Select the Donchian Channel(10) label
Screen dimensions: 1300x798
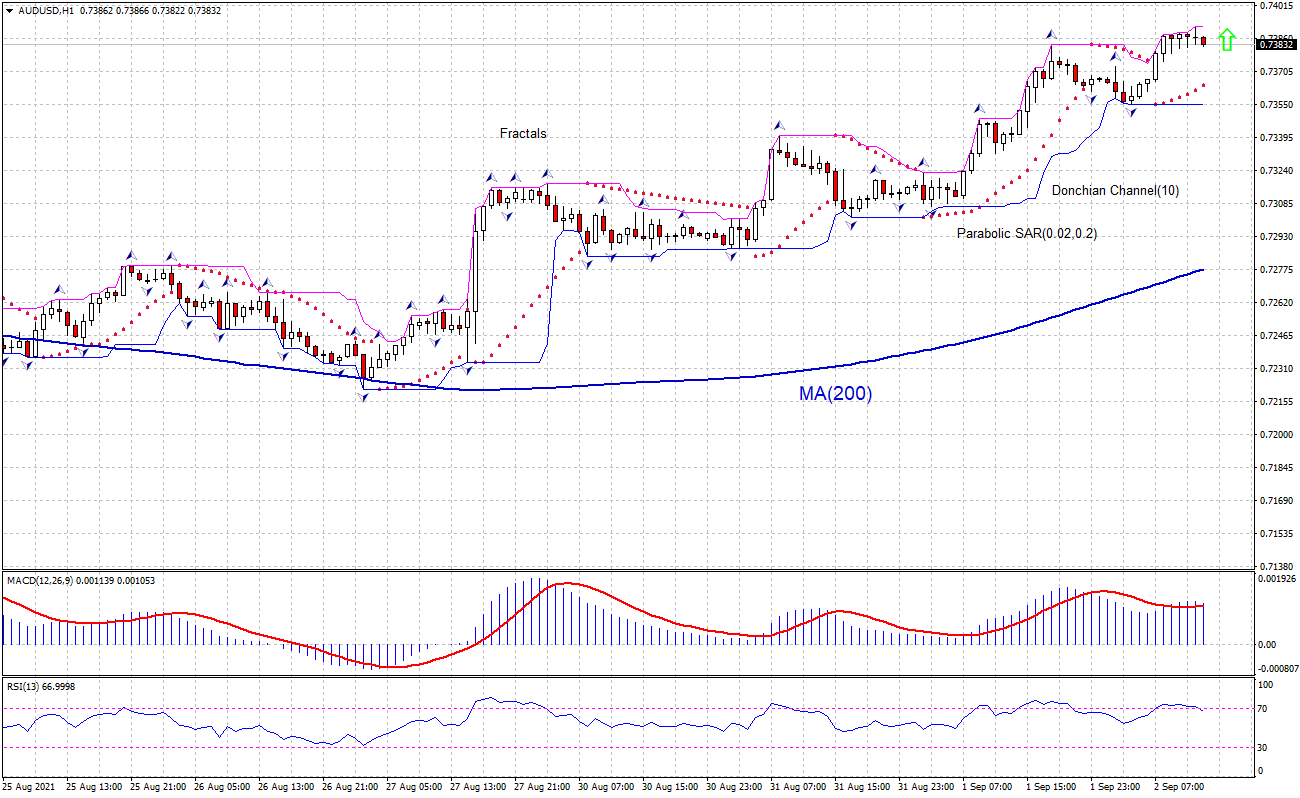point(1114,190)
